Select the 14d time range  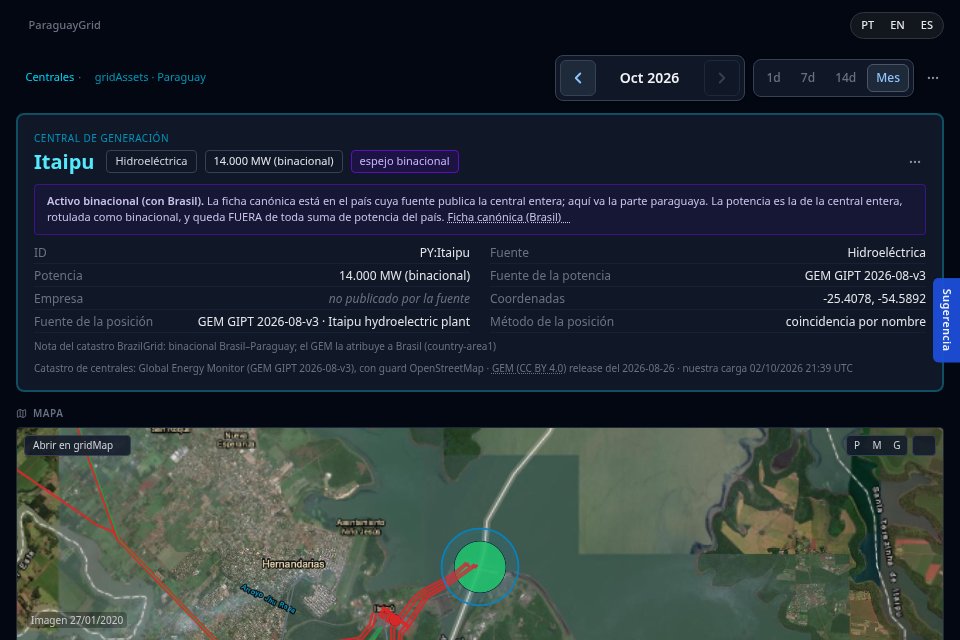click(x=846, y=78)
